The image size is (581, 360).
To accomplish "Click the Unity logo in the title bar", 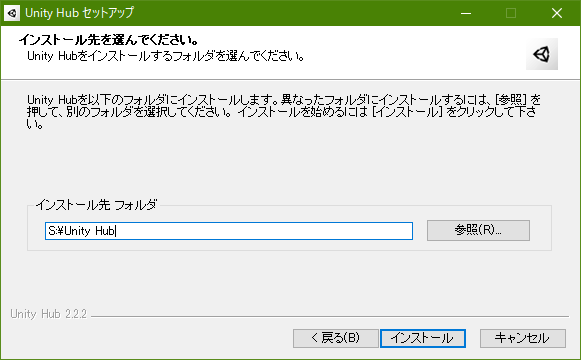I will [12, 13].
